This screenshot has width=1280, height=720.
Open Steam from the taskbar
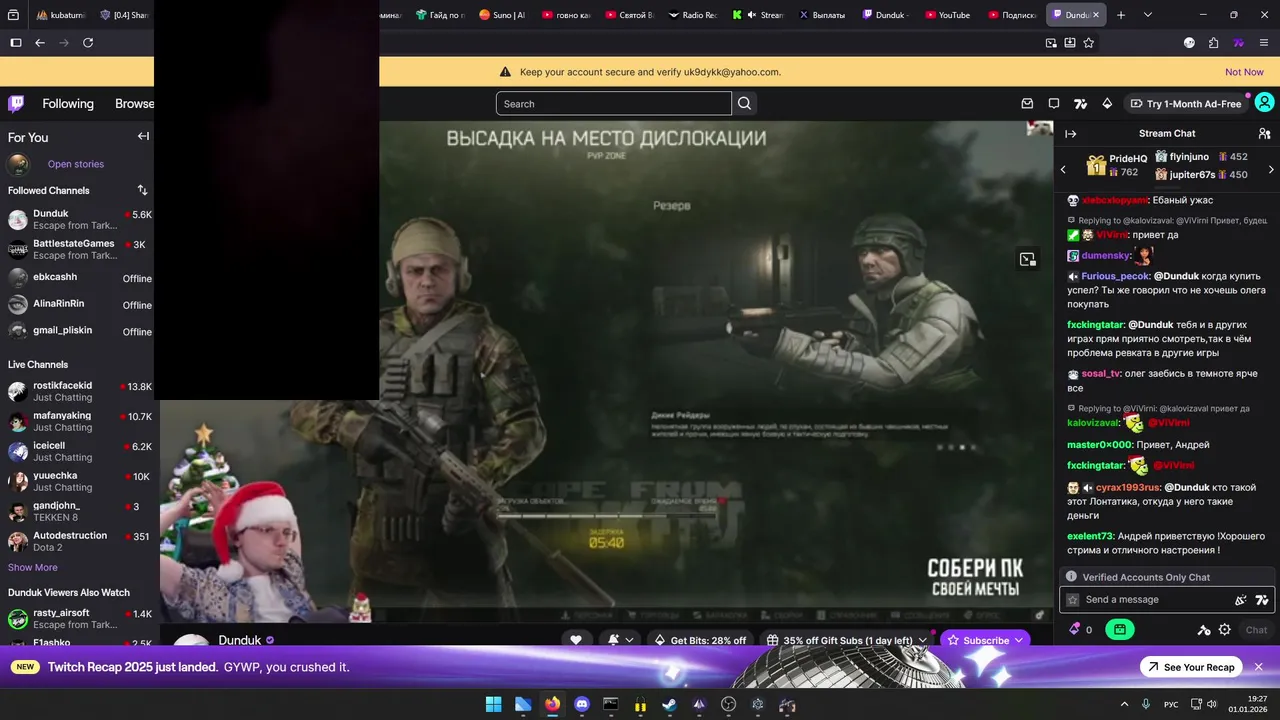pos(669,704)
